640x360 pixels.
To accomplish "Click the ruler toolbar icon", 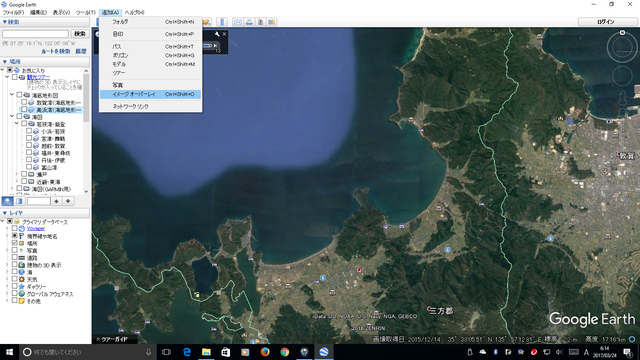I will [x=222, y=22].
